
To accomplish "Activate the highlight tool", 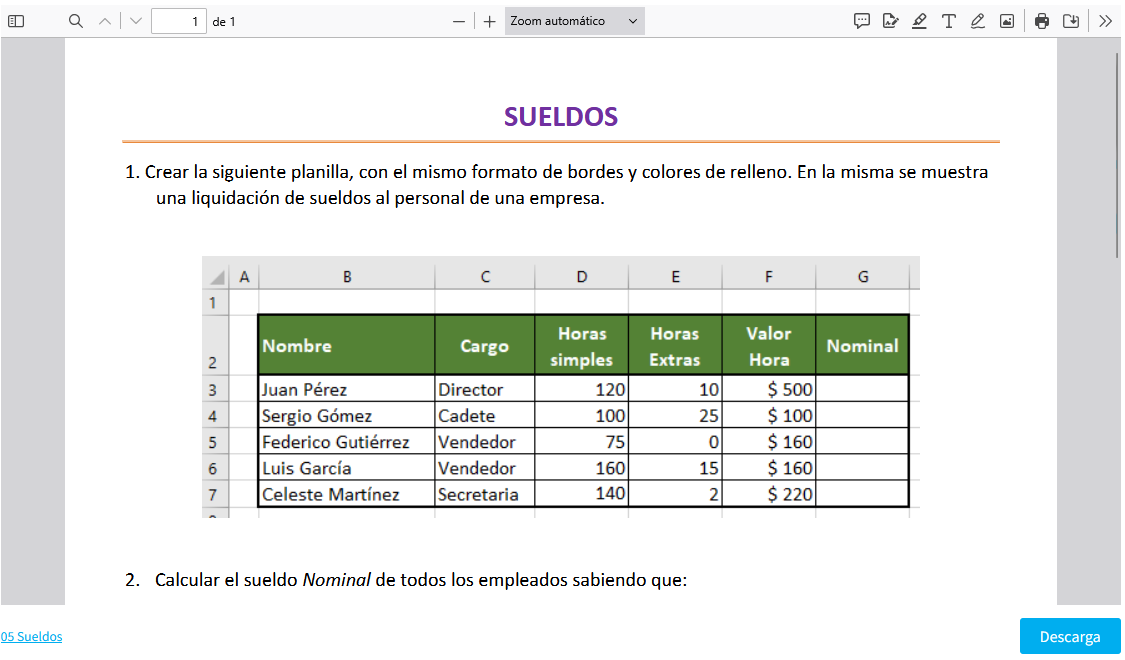I will (919, 21).
